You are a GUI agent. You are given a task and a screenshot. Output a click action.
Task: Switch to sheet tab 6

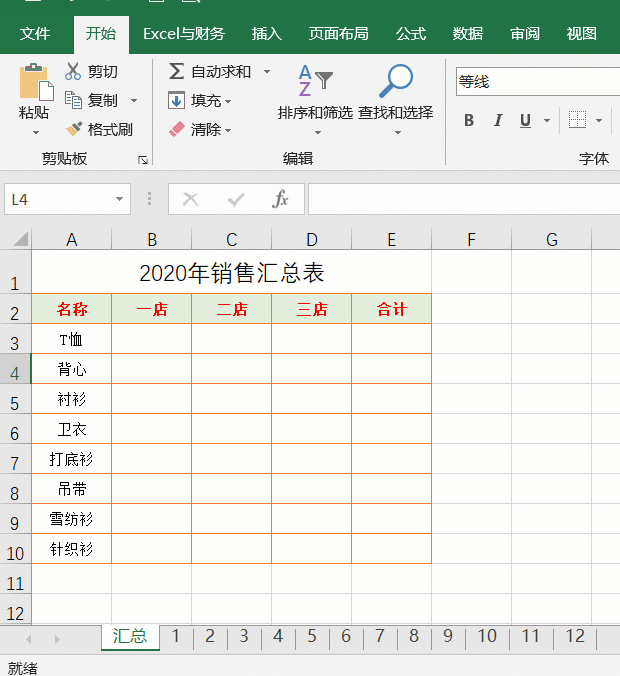point(346,636)
